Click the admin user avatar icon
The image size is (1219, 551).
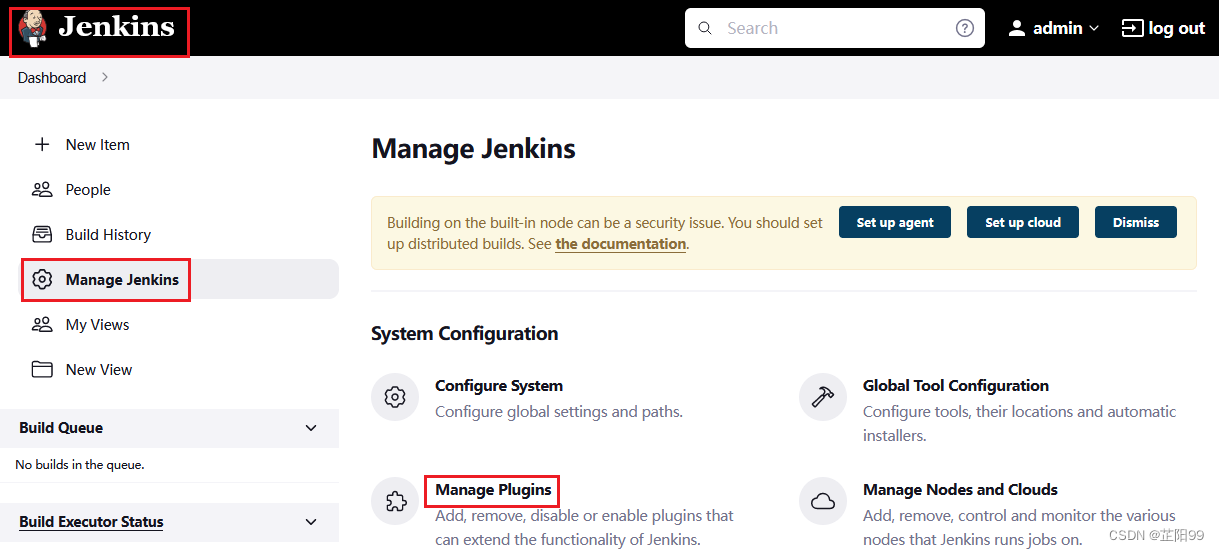pos(1017,28)
